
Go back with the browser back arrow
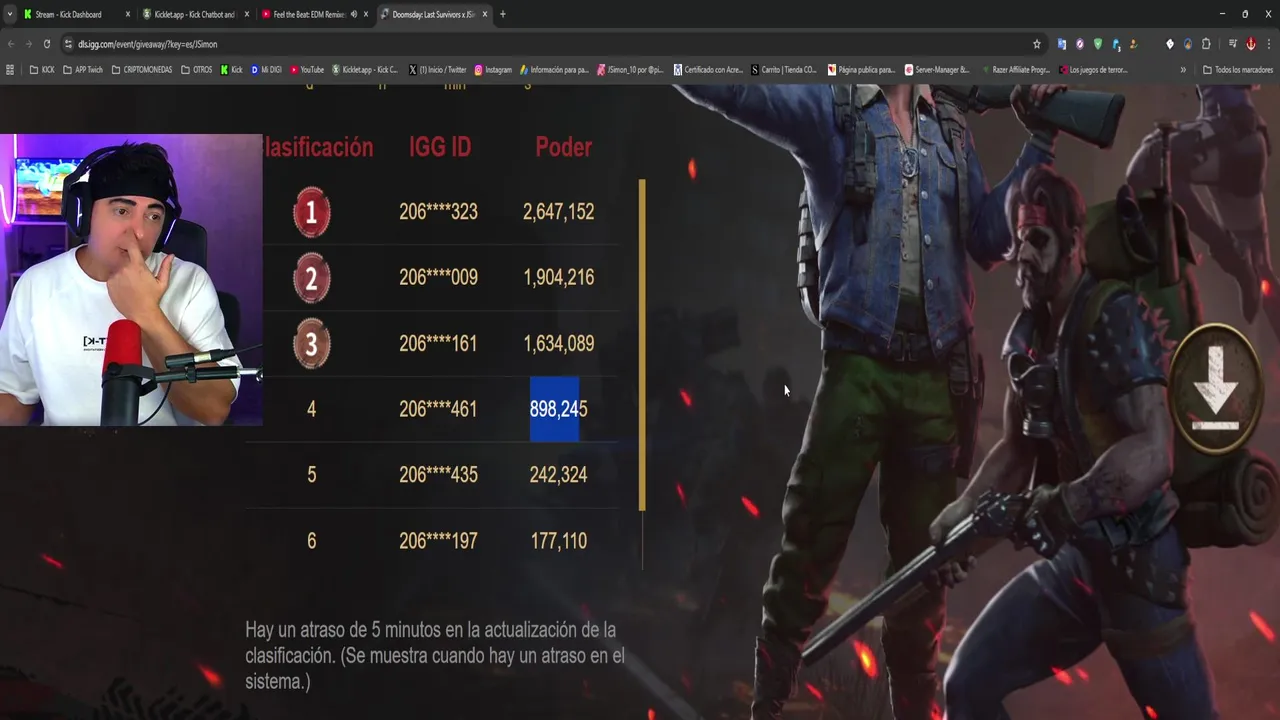(10, 44)
